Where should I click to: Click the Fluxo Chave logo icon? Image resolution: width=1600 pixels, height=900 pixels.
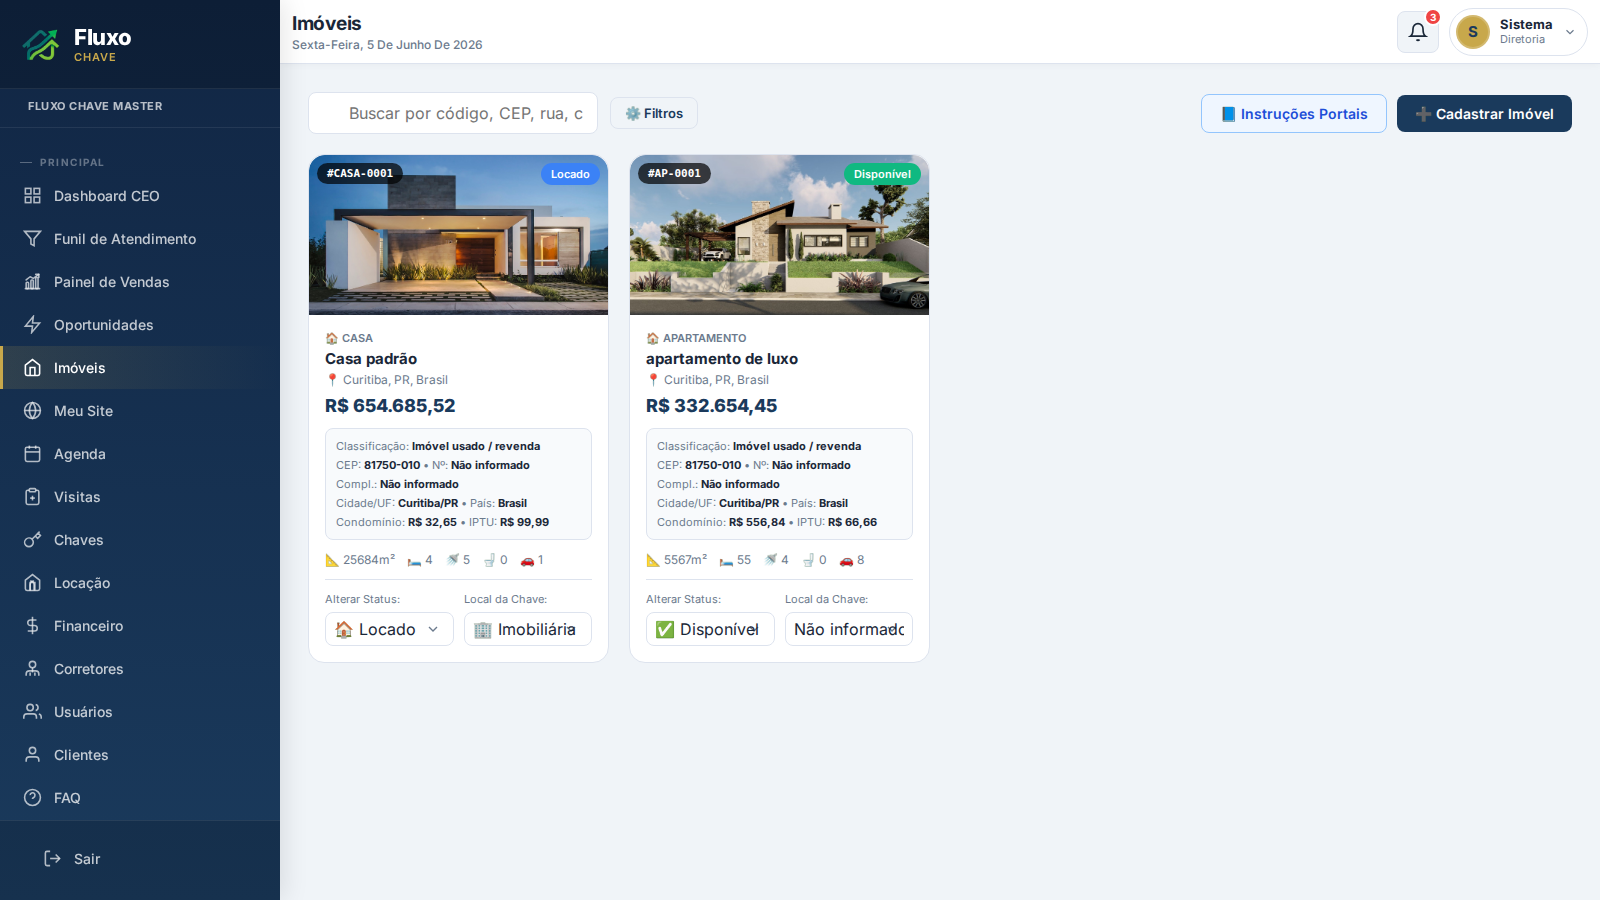click(x=42, y=44)
